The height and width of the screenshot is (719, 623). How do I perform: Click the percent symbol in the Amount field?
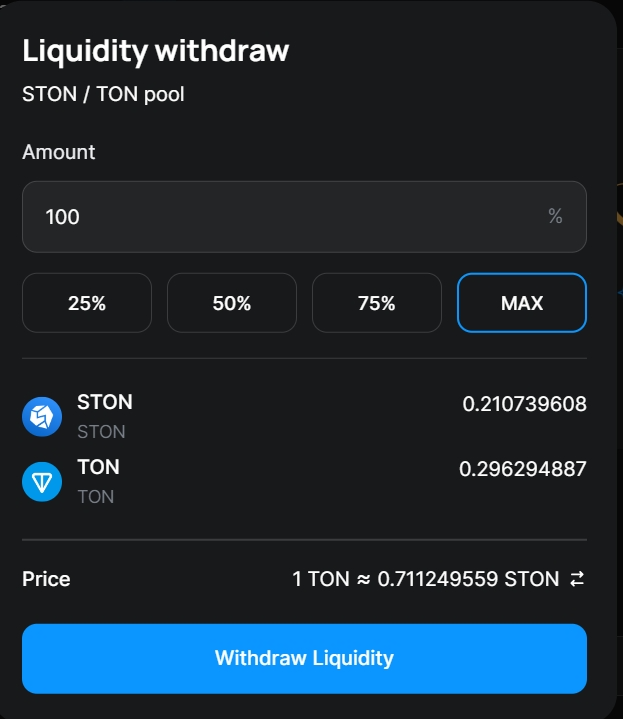555,216
